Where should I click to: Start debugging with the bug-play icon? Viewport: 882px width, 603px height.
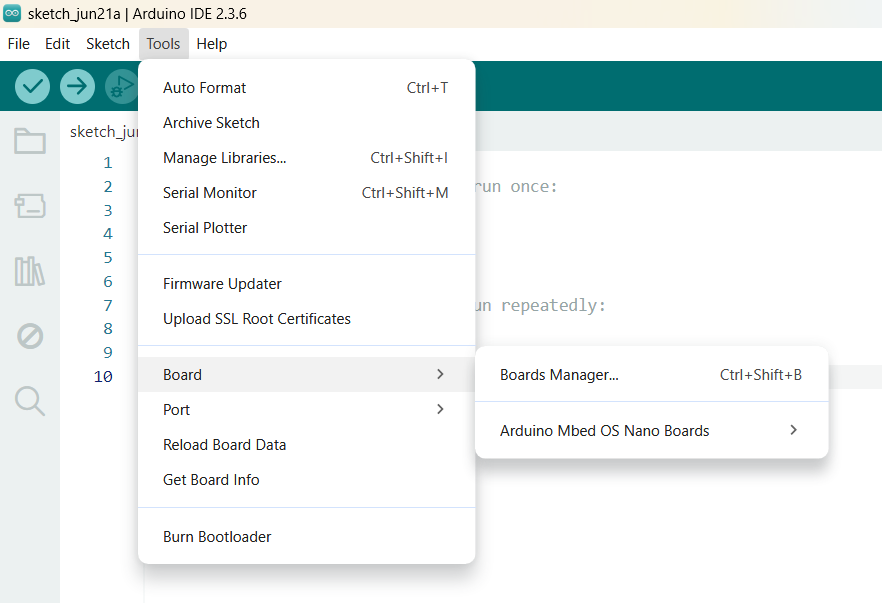coord(122,86)
